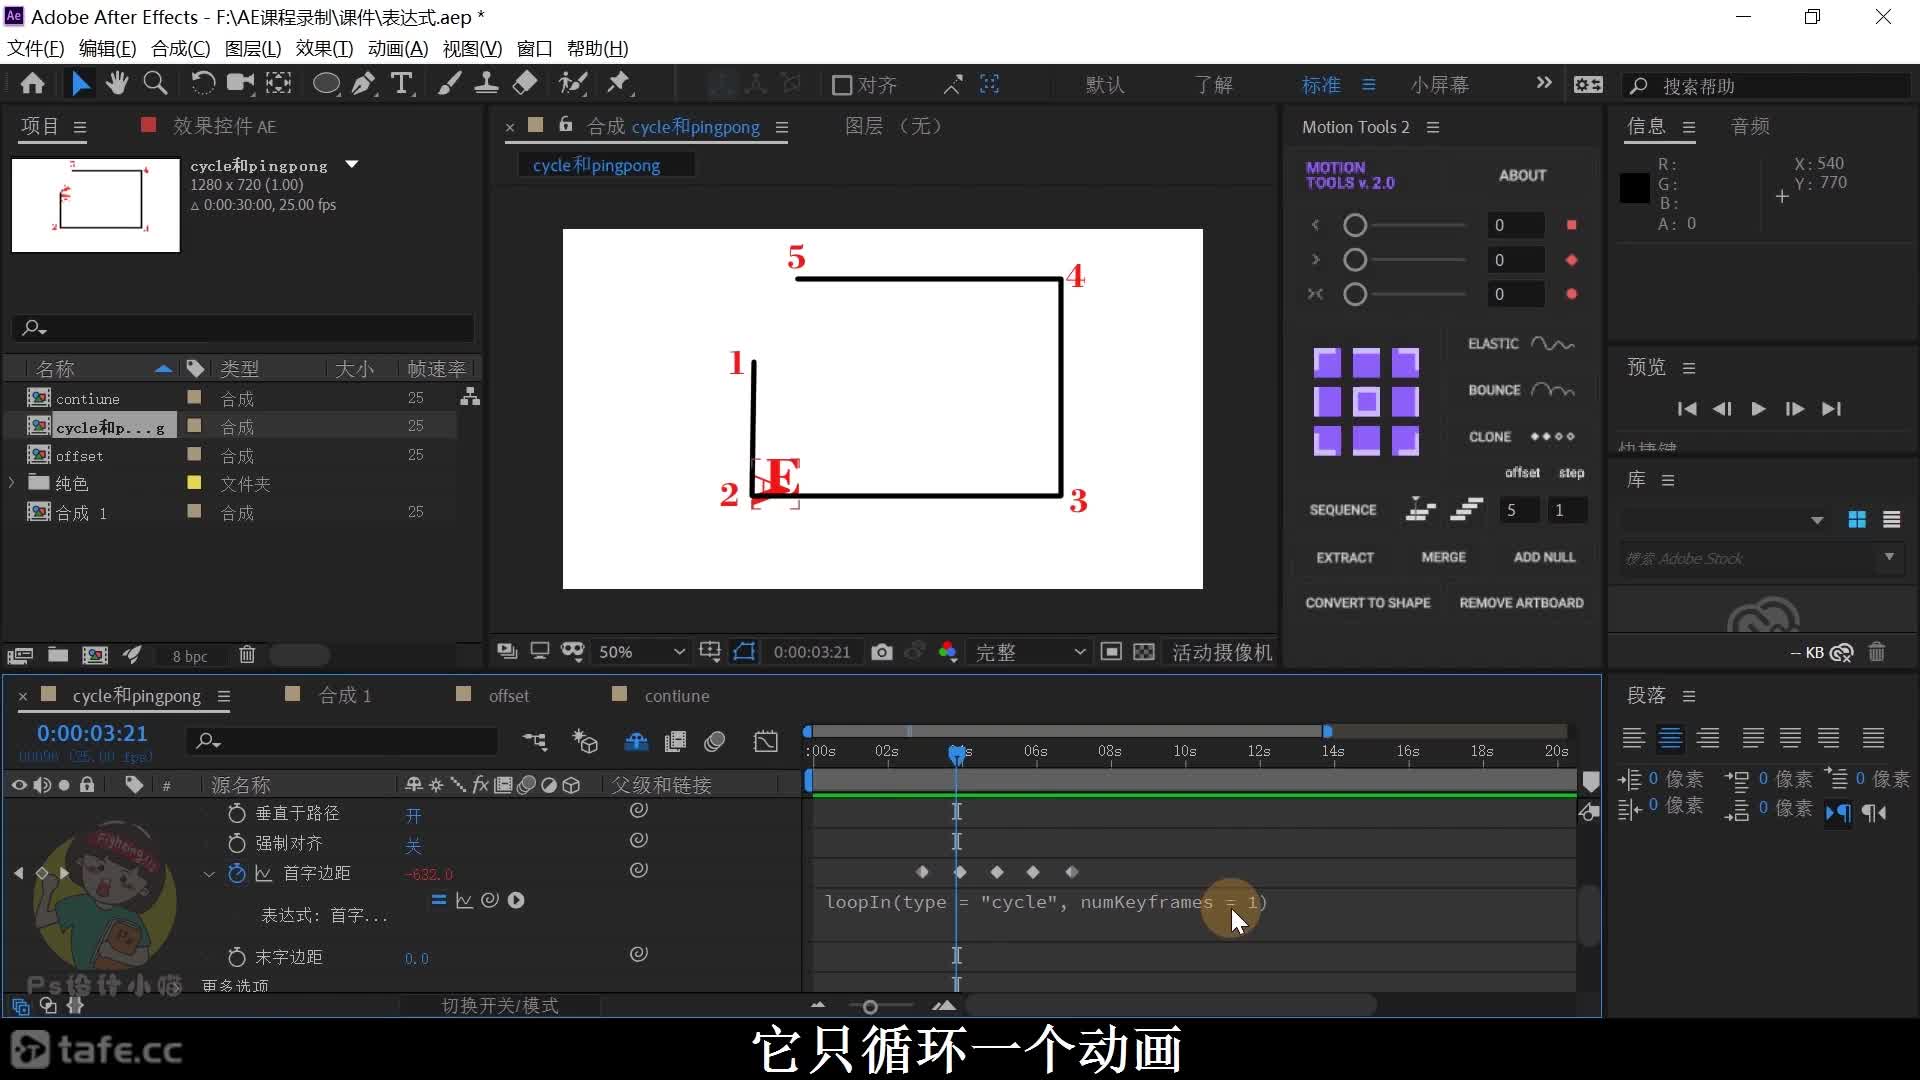Select the Roto Brush tool
The width and height of the screenshot is (1920, 1080).
pyautogui.click(x=572, y=84)
